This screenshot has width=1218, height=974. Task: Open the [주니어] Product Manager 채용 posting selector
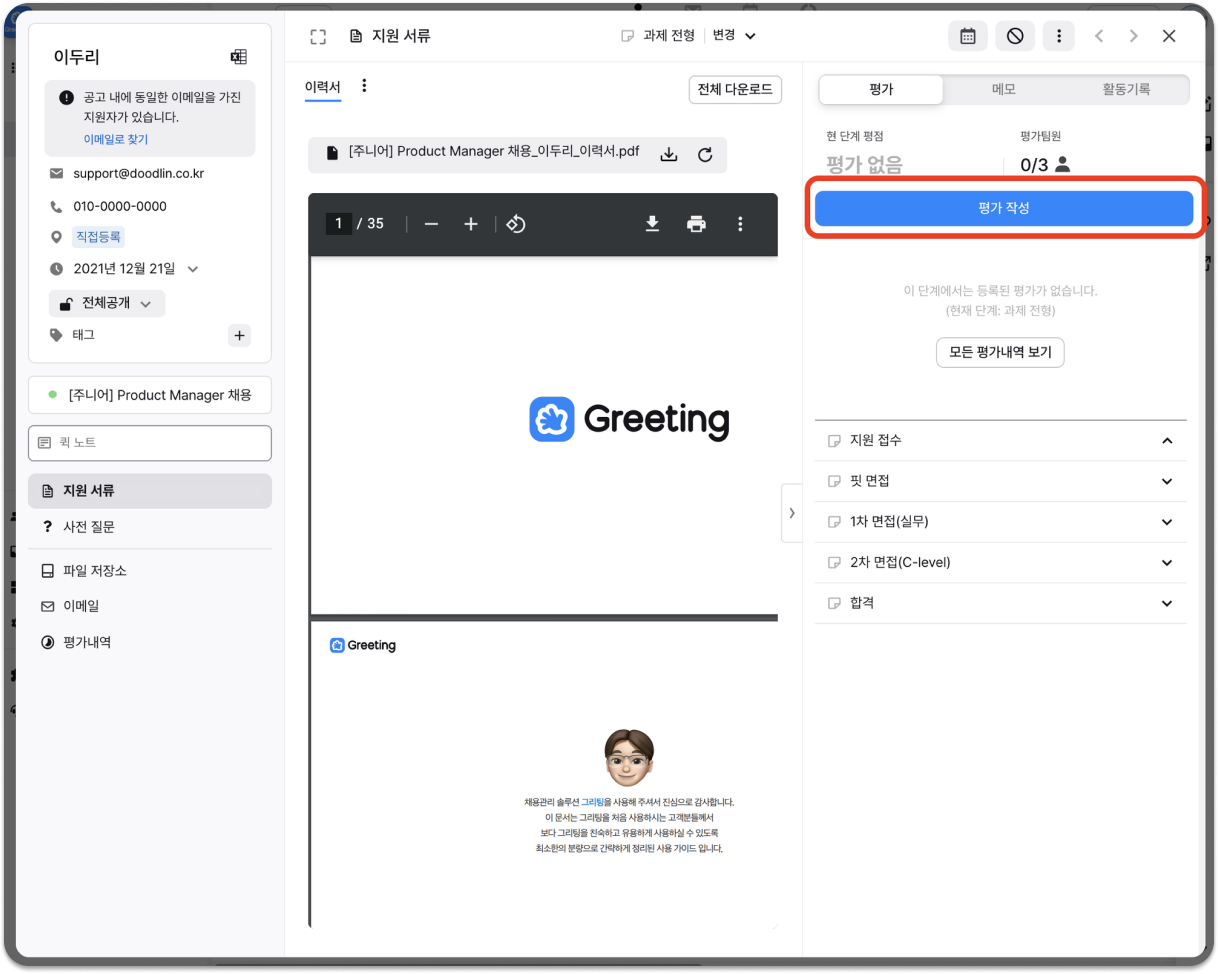point(150,395)
